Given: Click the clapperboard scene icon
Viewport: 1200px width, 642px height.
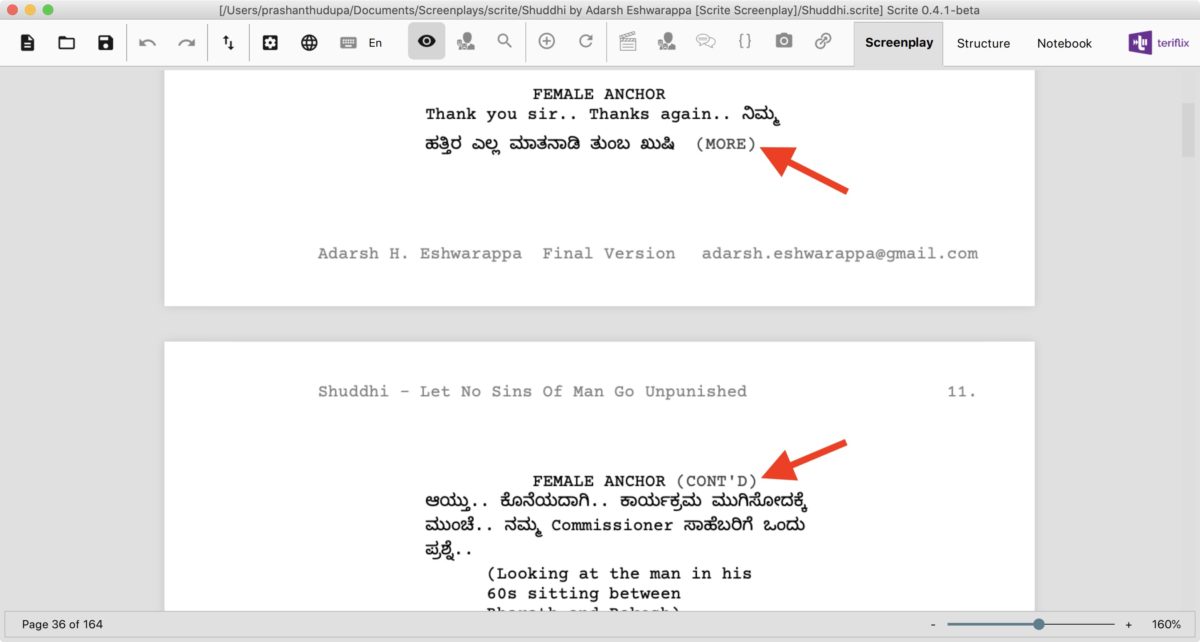Looking at the screenshot, I should coord(628,42).
